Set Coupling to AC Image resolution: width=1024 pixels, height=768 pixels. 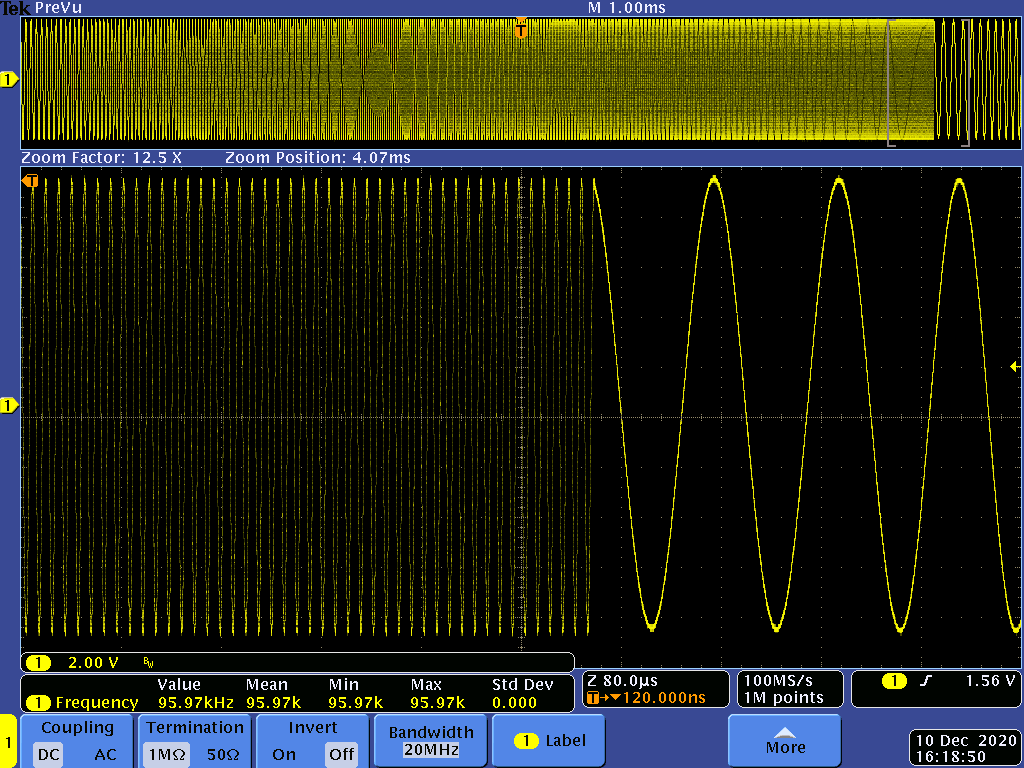point(105,754)
